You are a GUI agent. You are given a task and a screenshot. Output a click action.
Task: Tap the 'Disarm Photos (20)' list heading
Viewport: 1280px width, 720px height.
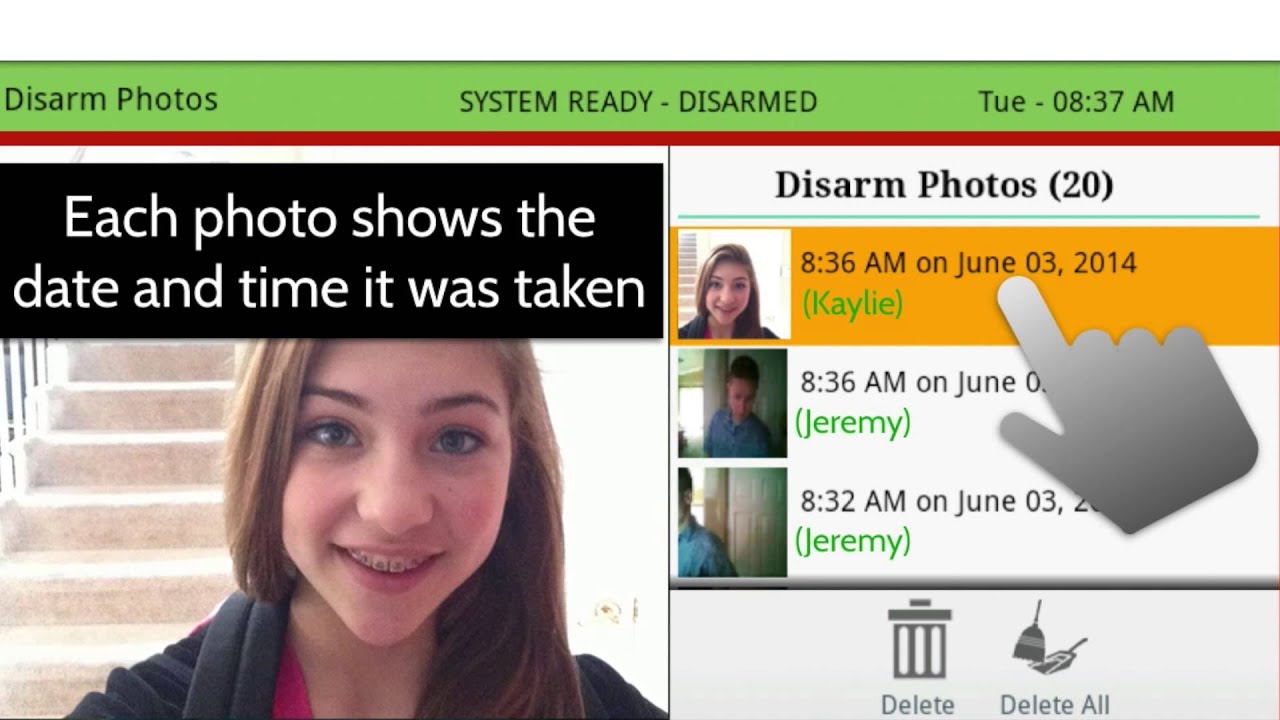944,185
